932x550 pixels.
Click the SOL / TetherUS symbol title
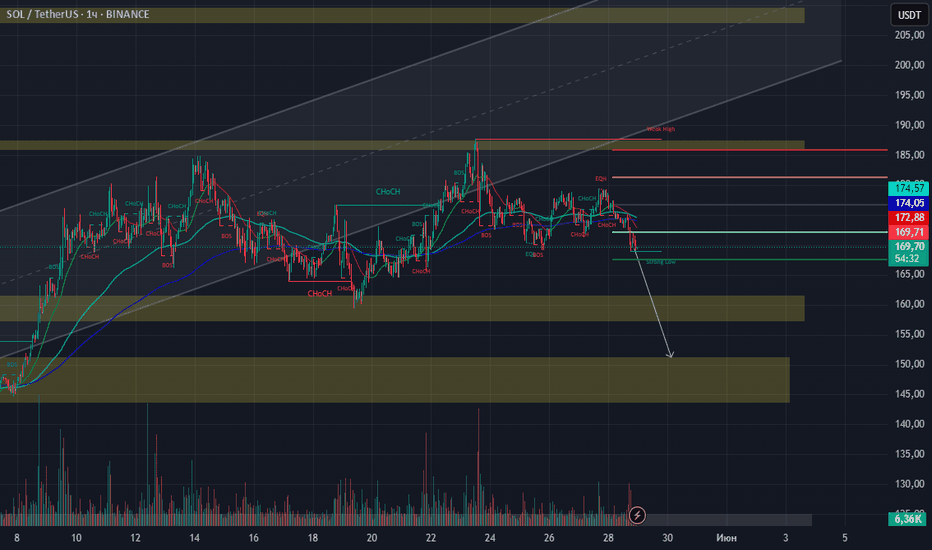[78, 14]
